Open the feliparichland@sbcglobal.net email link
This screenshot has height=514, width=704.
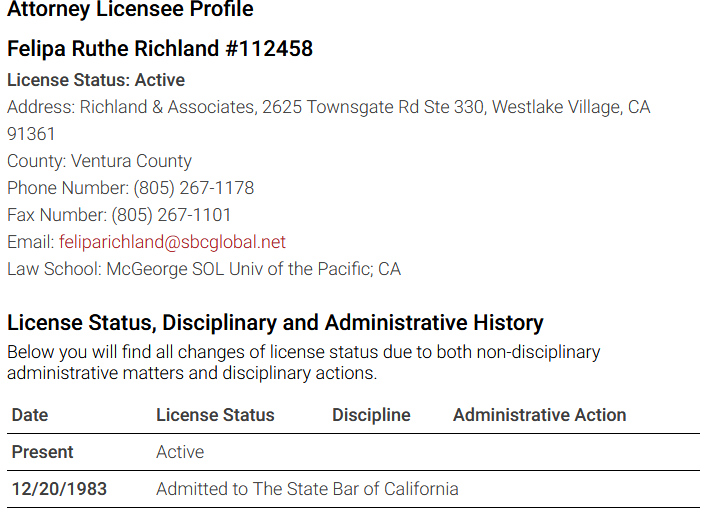coord(172,242)
